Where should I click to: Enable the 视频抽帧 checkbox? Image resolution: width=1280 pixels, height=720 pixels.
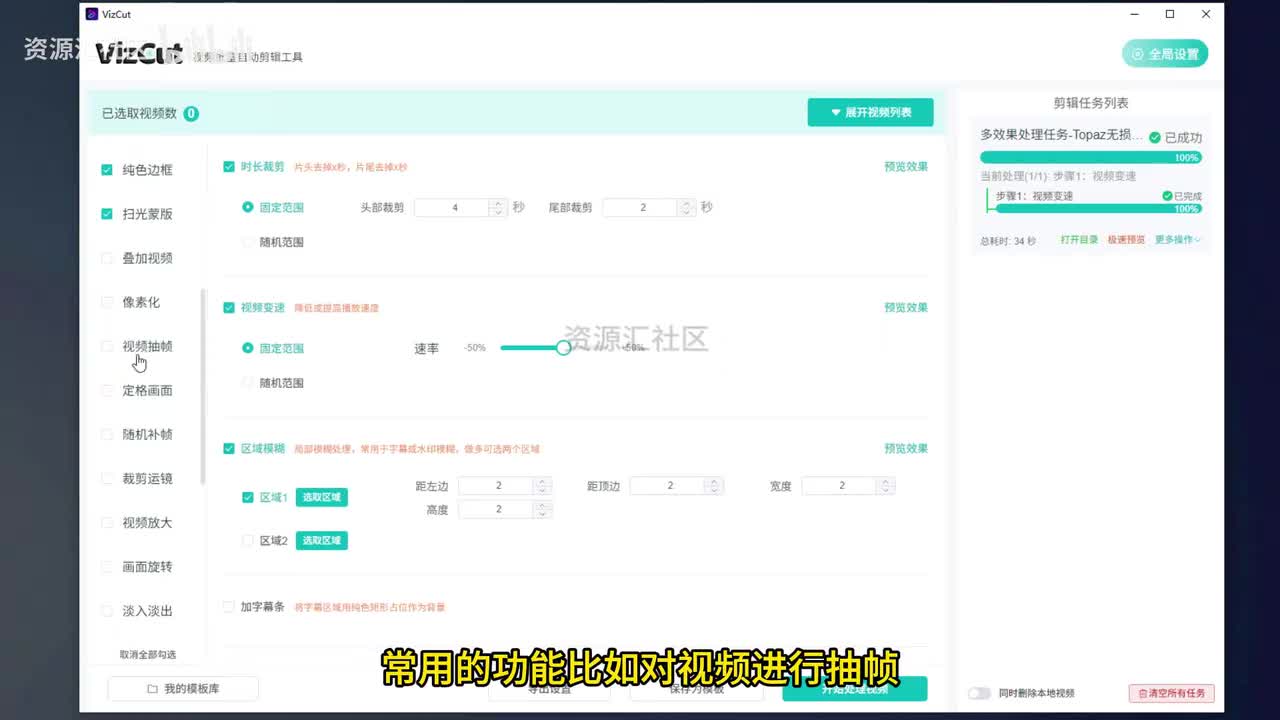(107, 346)
